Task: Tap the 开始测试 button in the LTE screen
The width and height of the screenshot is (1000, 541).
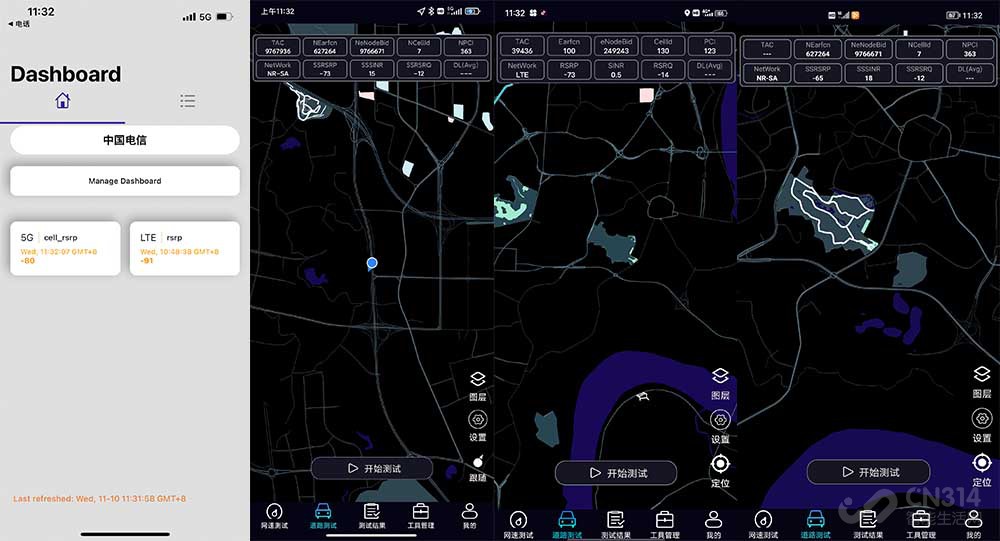Action: [616, 473]
